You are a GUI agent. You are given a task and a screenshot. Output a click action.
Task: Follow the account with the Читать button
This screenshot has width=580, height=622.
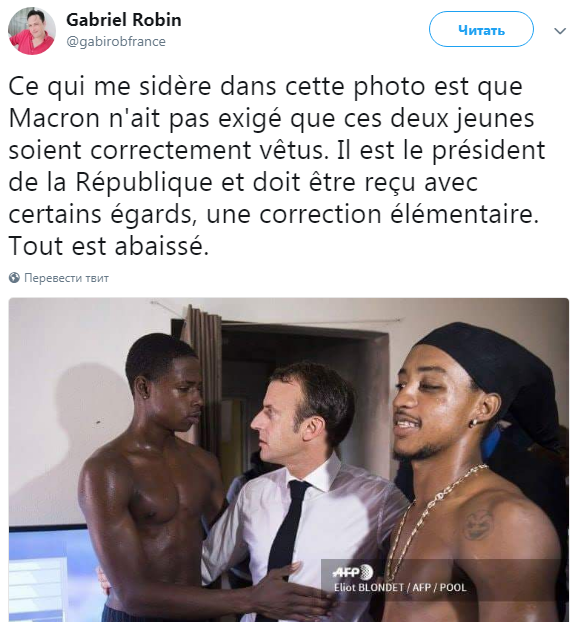coord(481,29)
